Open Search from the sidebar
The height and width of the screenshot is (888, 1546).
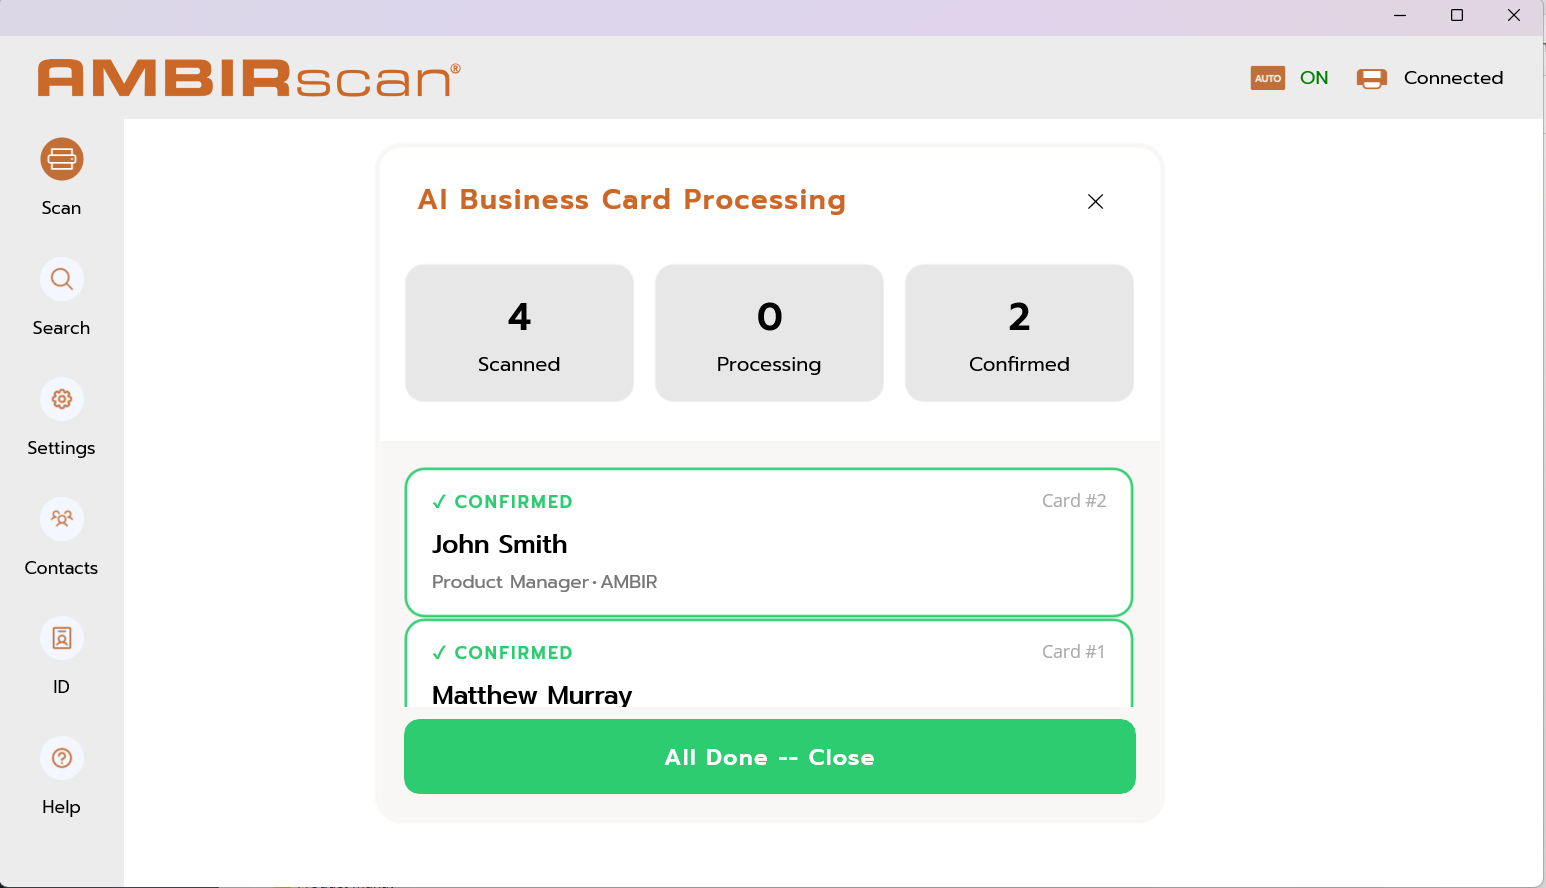point(61,278)
